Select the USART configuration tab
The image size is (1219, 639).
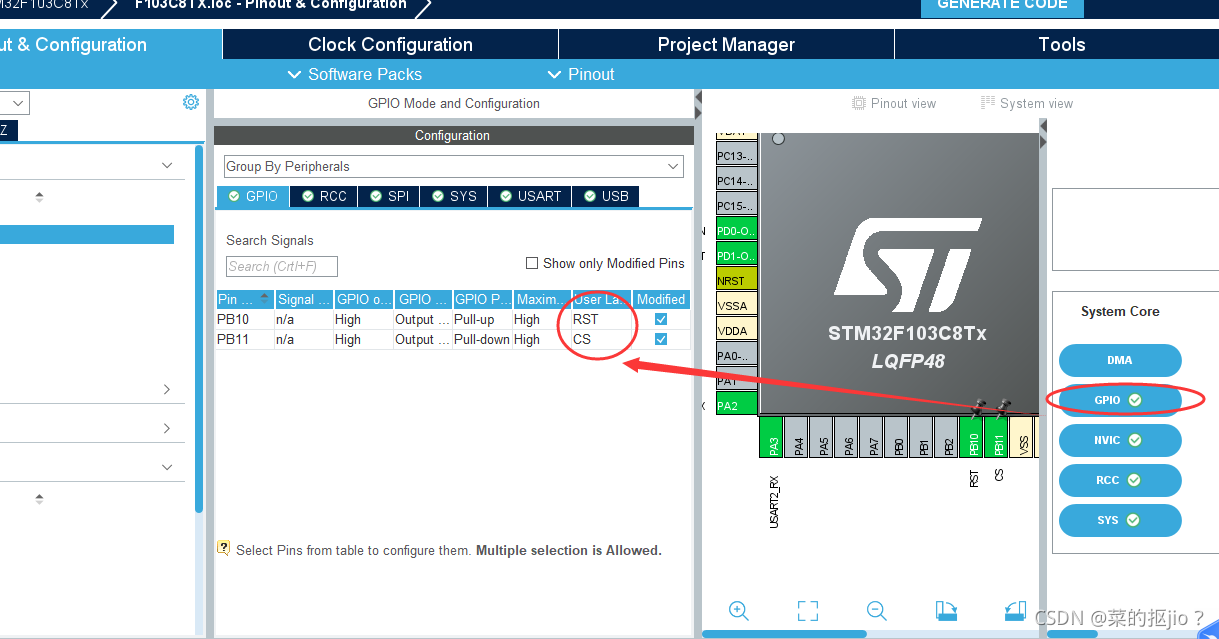pos(530,196)
